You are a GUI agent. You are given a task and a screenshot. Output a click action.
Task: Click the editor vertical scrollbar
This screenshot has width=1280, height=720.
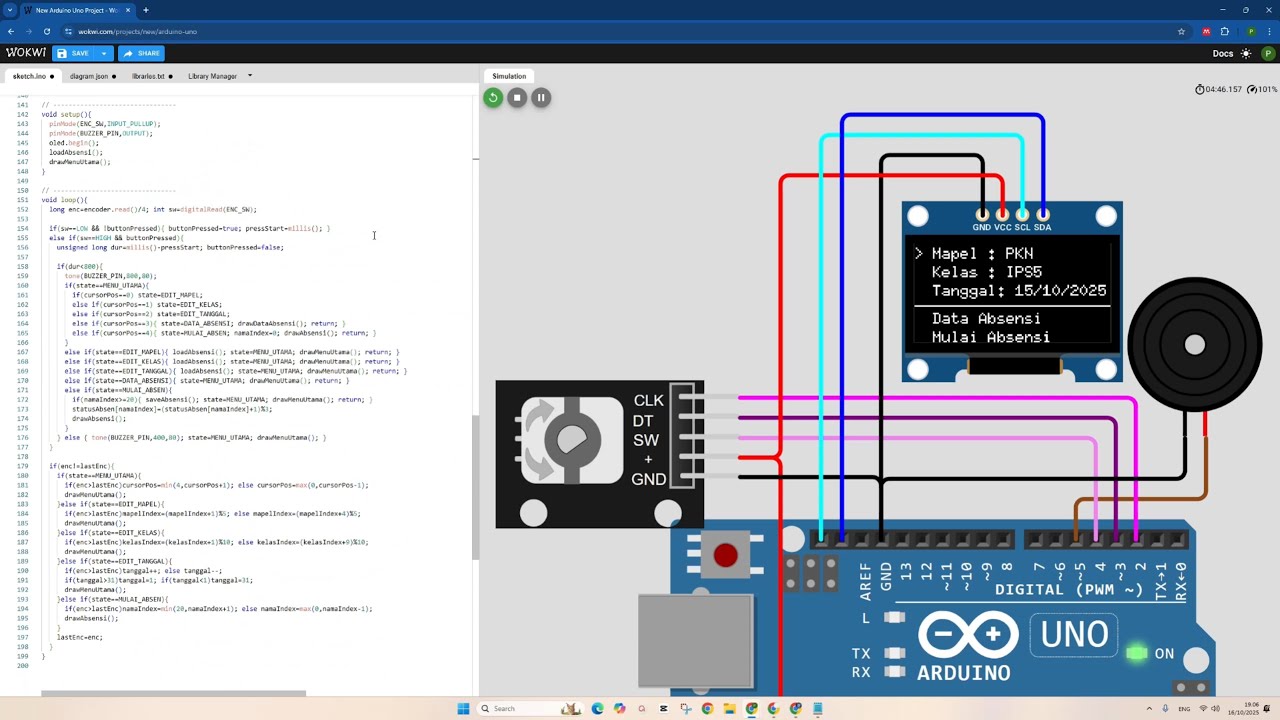[476, 486]
